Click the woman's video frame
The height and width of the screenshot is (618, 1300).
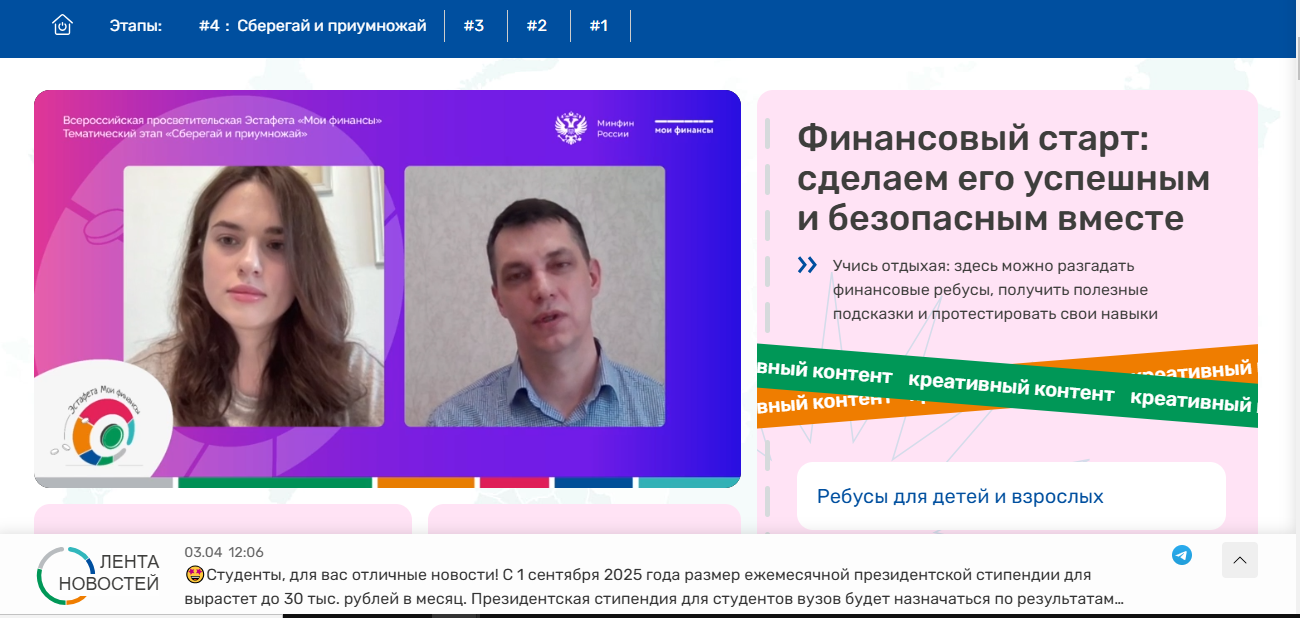pos(253,296)
